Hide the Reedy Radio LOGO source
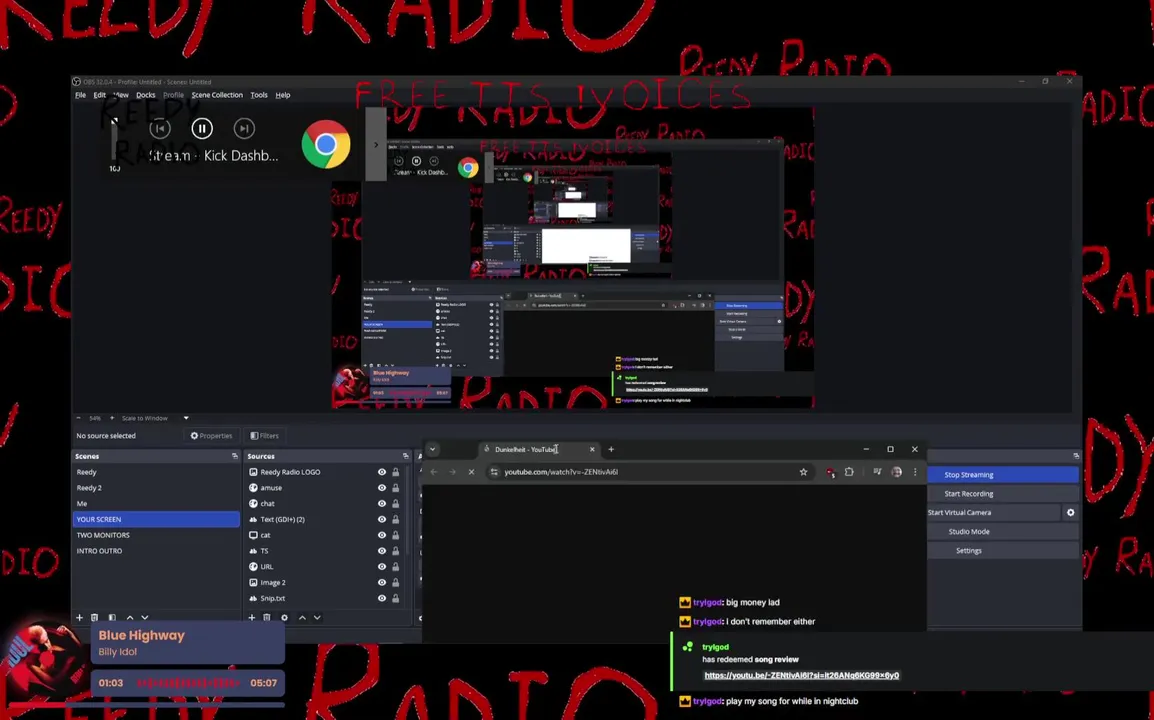 [x=381, y=472]
